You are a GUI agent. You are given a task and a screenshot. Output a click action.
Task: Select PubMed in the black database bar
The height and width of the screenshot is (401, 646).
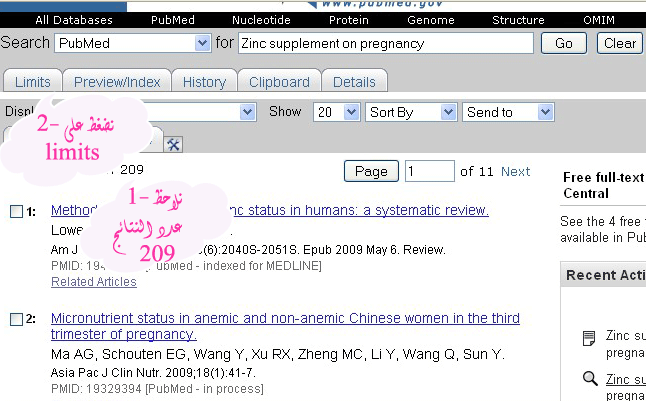coord(173,20)
